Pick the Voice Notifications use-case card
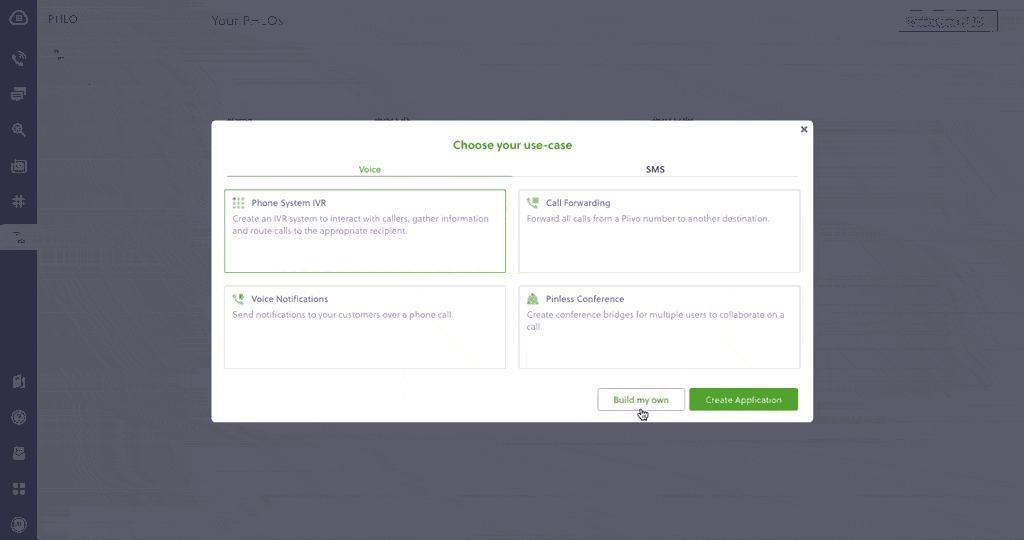 [x=365, y=327]
